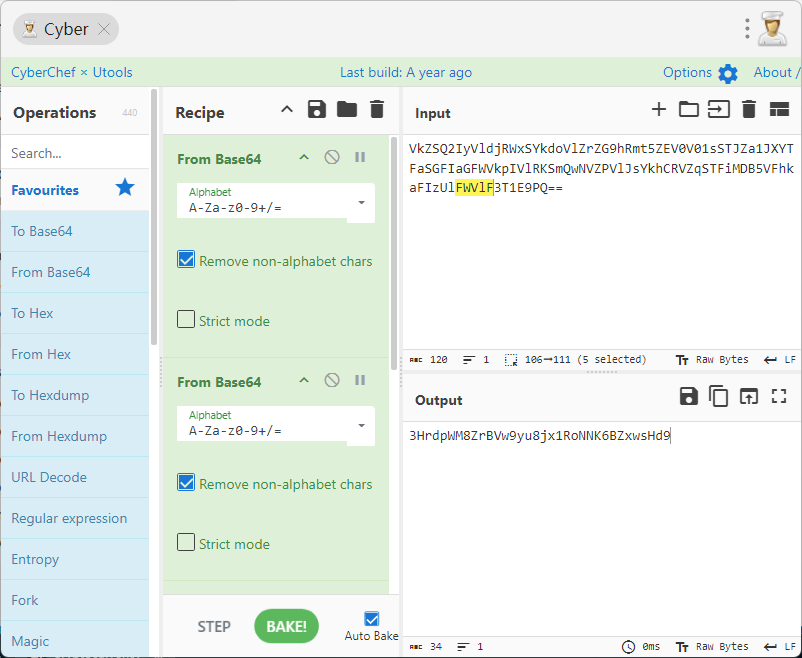Open a folder as input
The width and height of the screenshot is (802, 658).
[688, 109]
